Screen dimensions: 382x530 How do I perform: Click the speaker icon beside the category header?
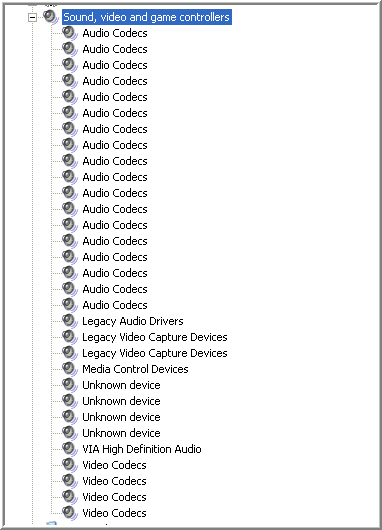[x=51, y=17]
